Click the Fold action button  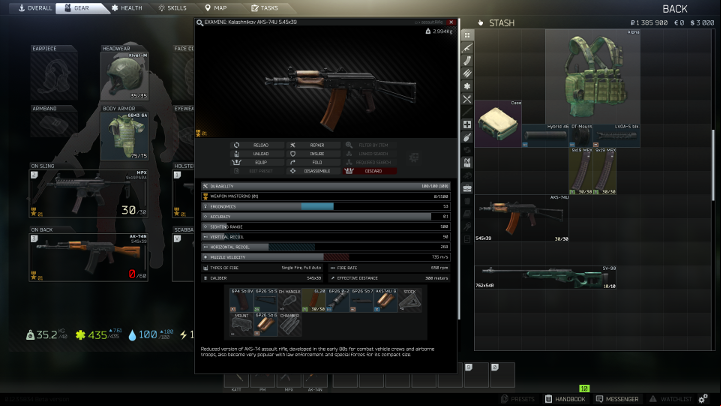pyautogui.click(x=313, y=162)
